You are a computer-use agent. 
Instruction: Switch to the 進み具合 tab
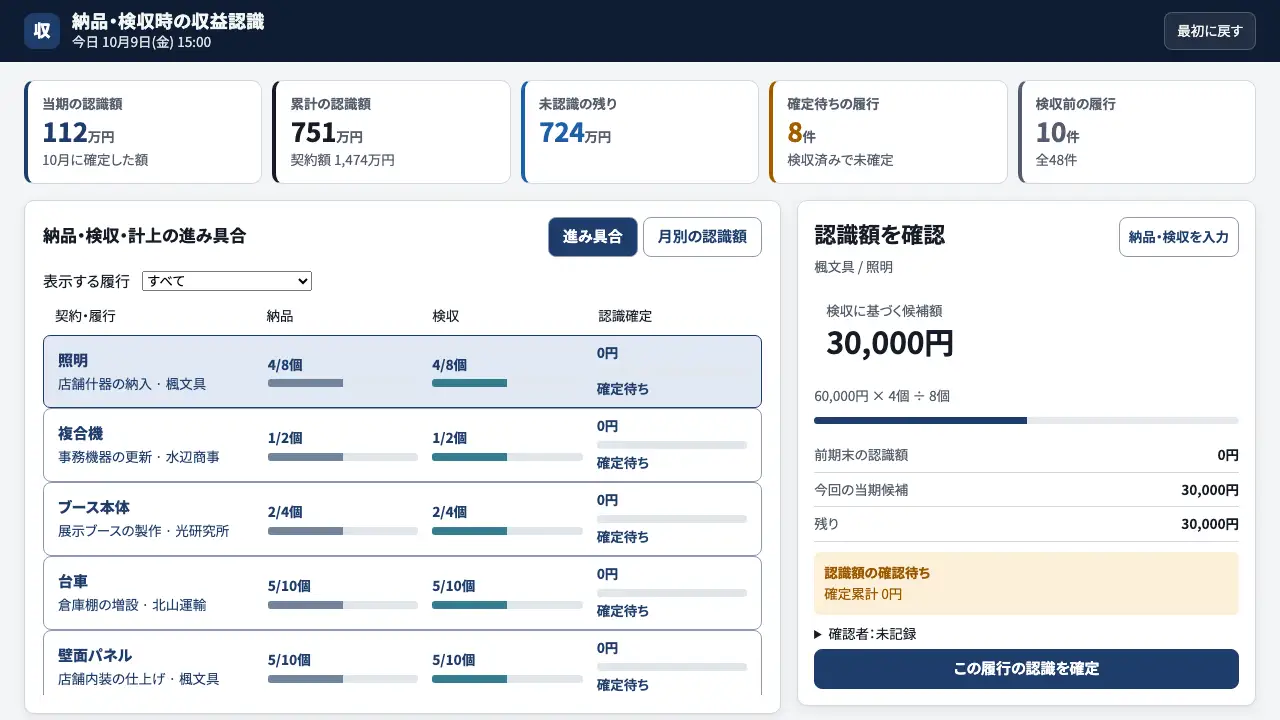pyautogui.click(x=592, y=237)
